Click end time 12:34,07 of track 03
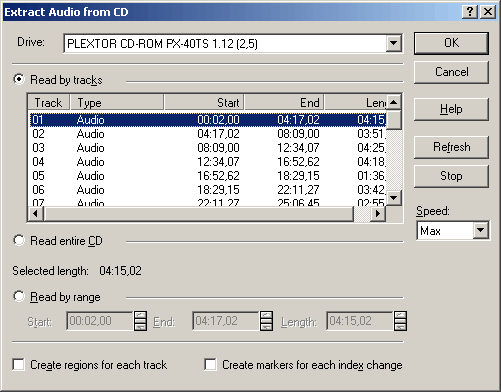Viewport: 501px width, 392px height. (x=298, y=148)
